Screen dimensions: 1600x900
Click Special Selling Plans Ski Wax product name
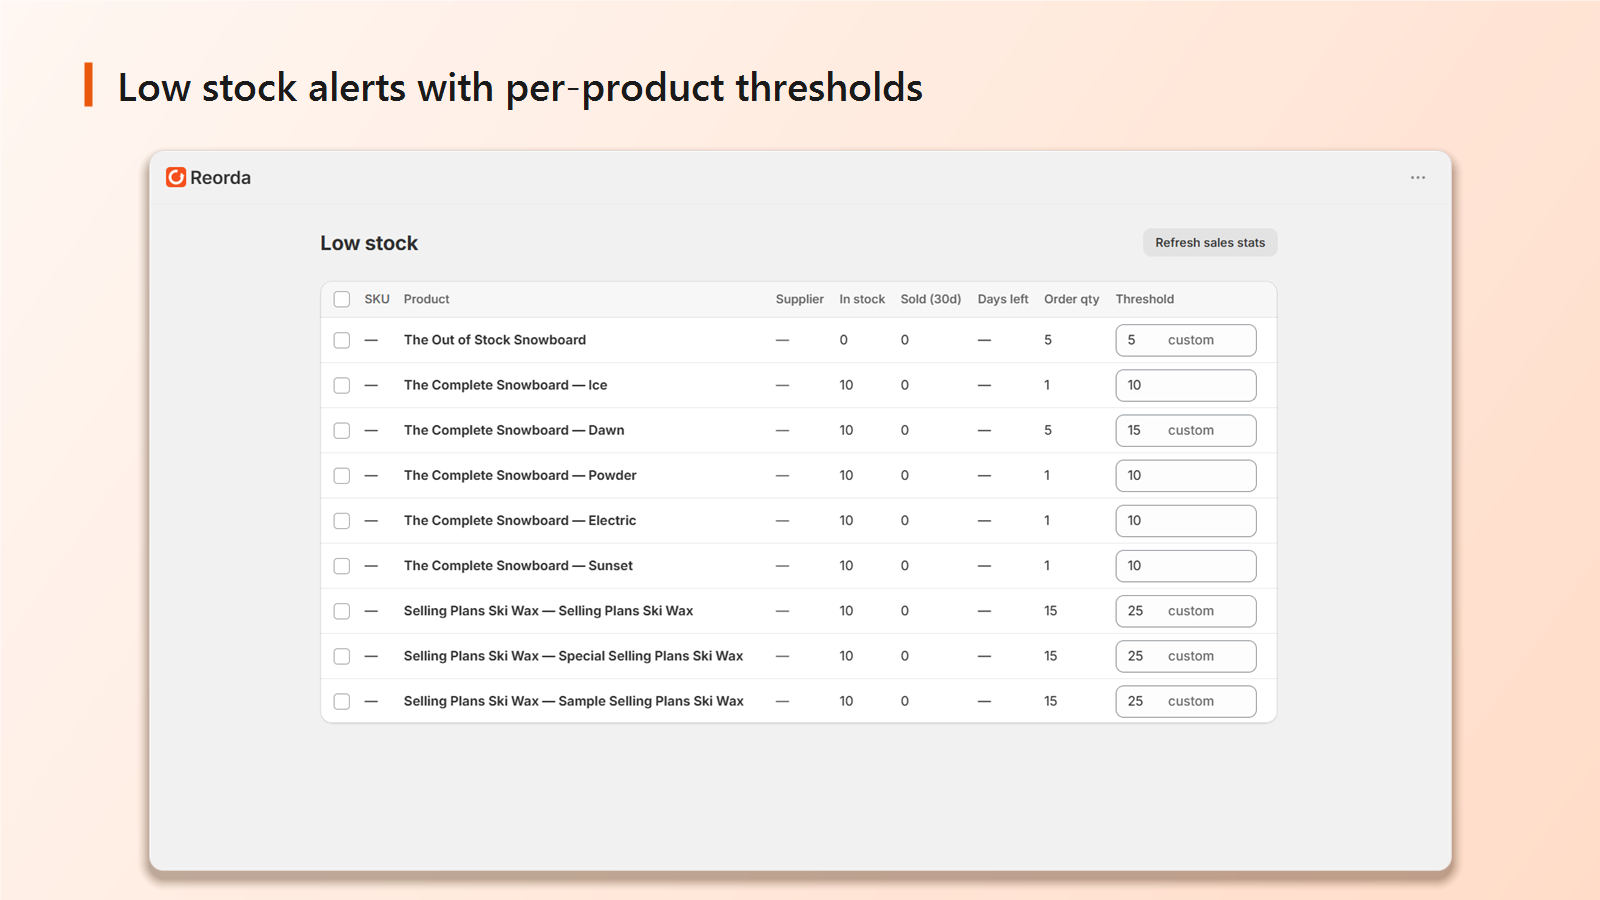(573, 656)
